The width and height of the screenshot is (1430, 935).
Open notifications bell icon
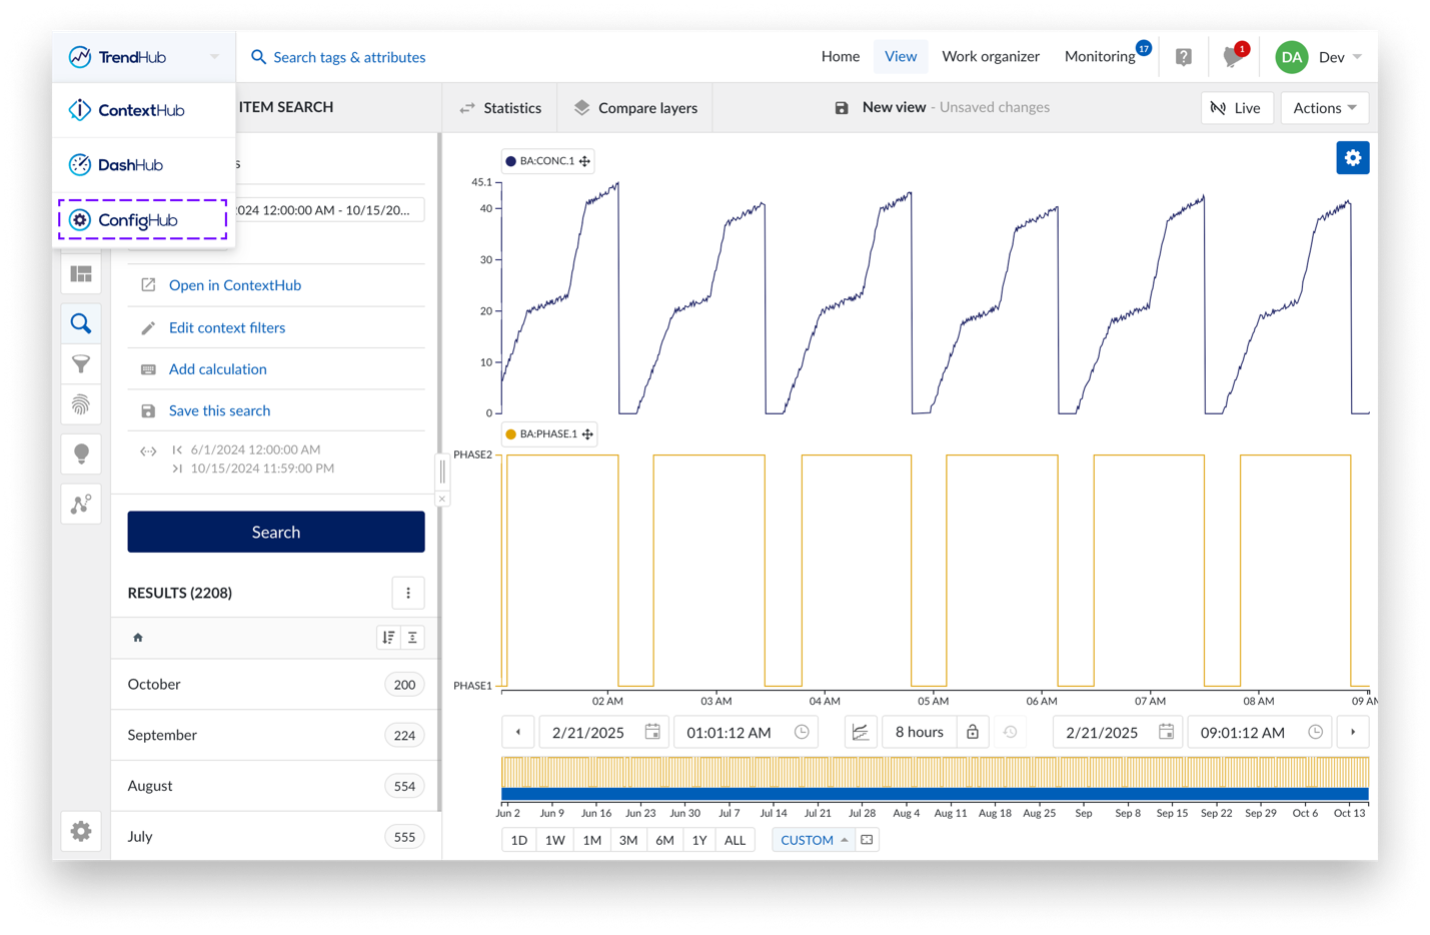coord(1232,57)
